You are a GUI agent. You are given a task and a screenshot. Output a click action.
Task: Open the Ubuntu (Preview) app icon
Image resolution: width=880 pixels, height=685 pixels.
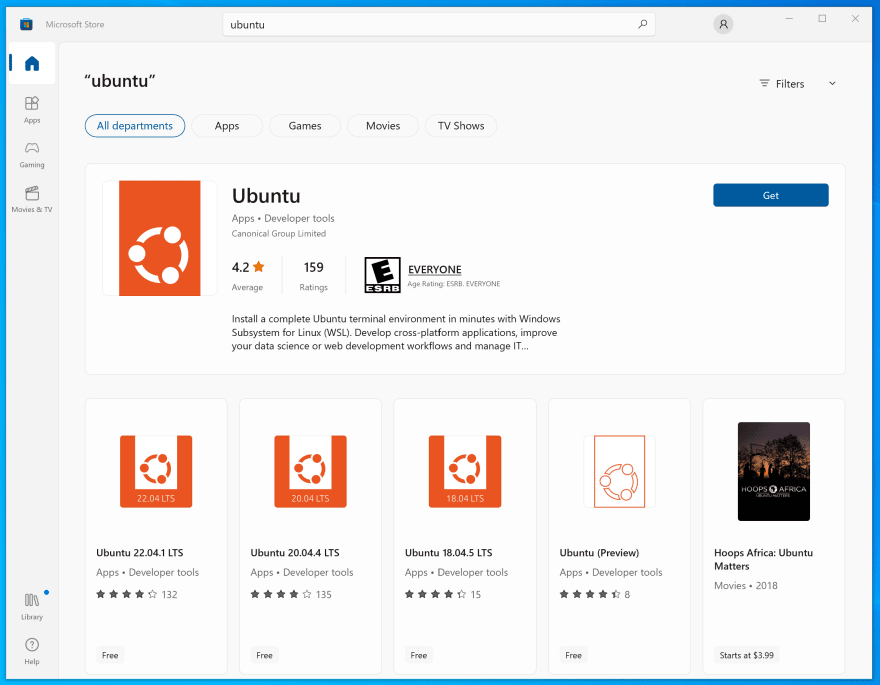point(620,471)
